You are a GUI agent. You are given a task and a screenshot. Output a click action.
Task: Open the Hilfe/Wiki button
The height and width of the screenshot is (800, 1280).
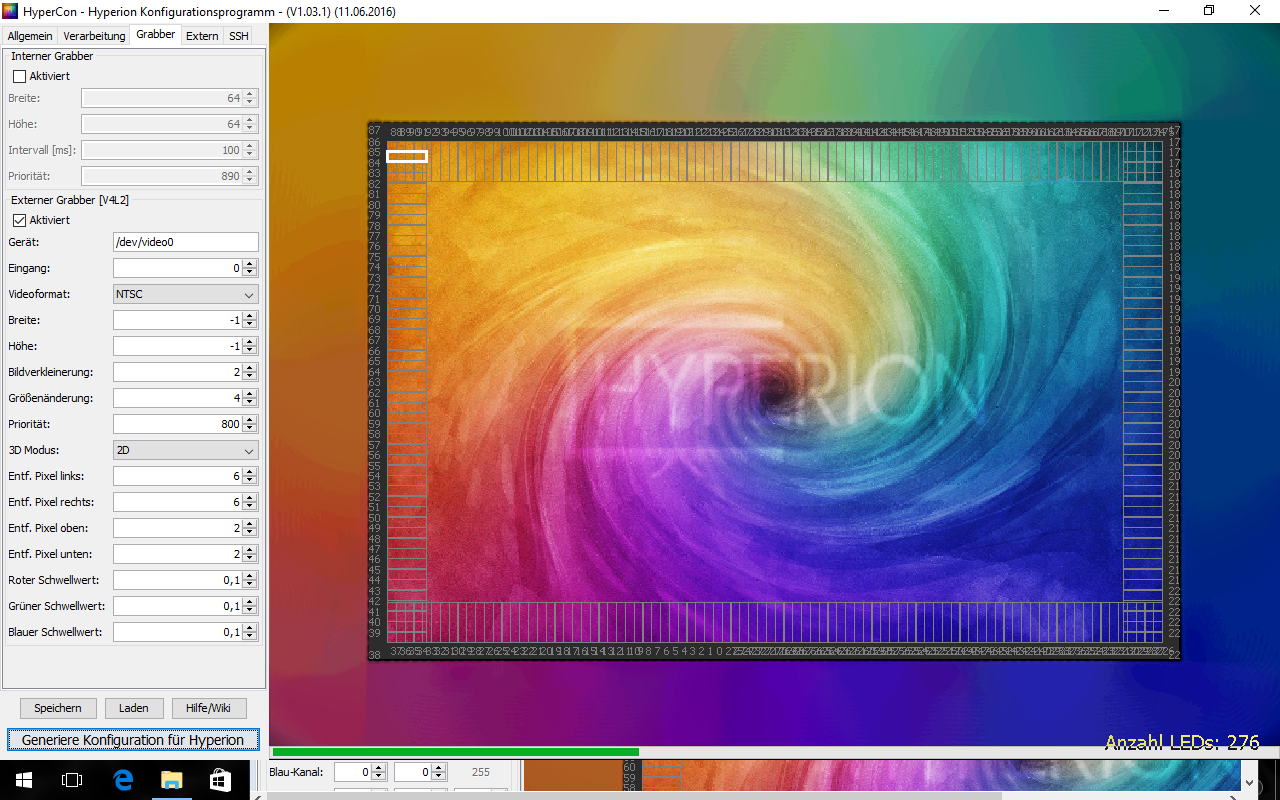coord(208,708)
